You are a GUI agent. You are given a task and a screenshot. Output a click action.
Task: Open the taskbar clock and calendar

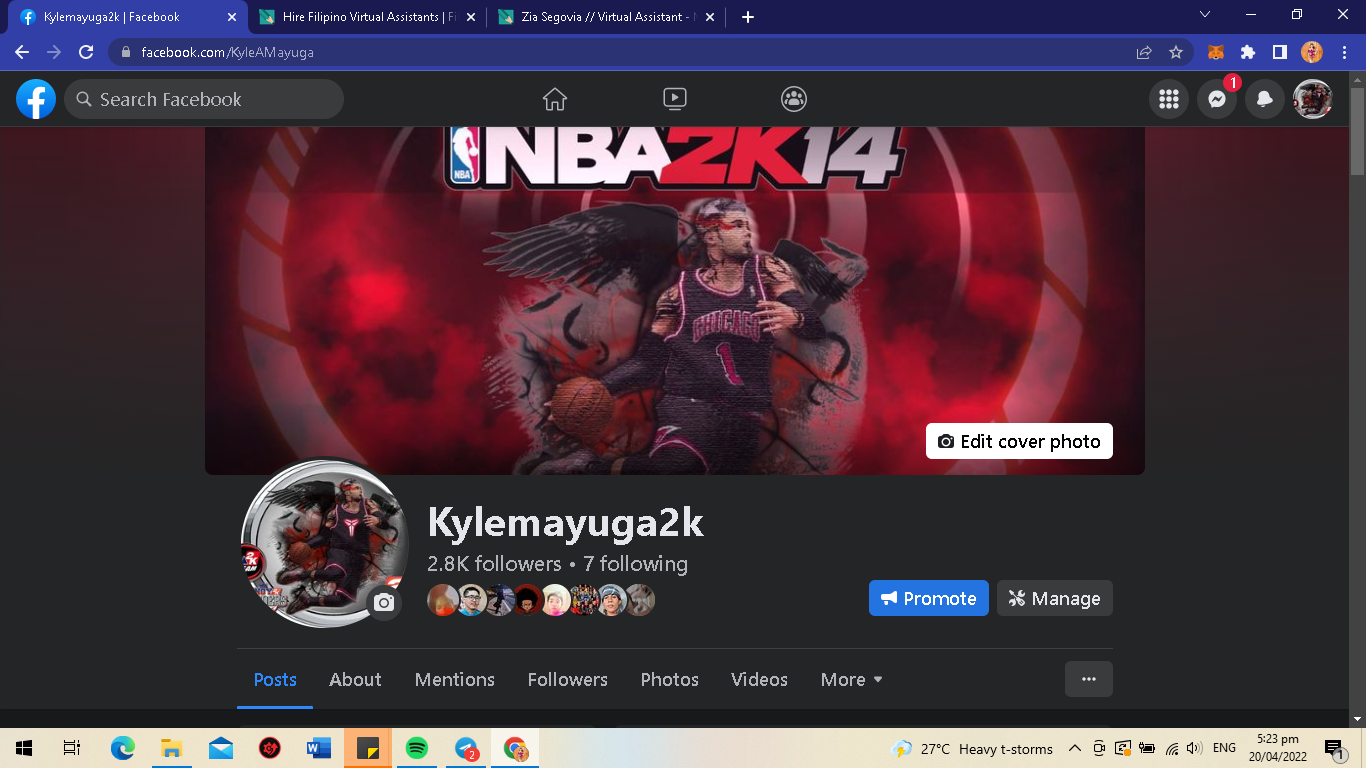click(1276, 748)
